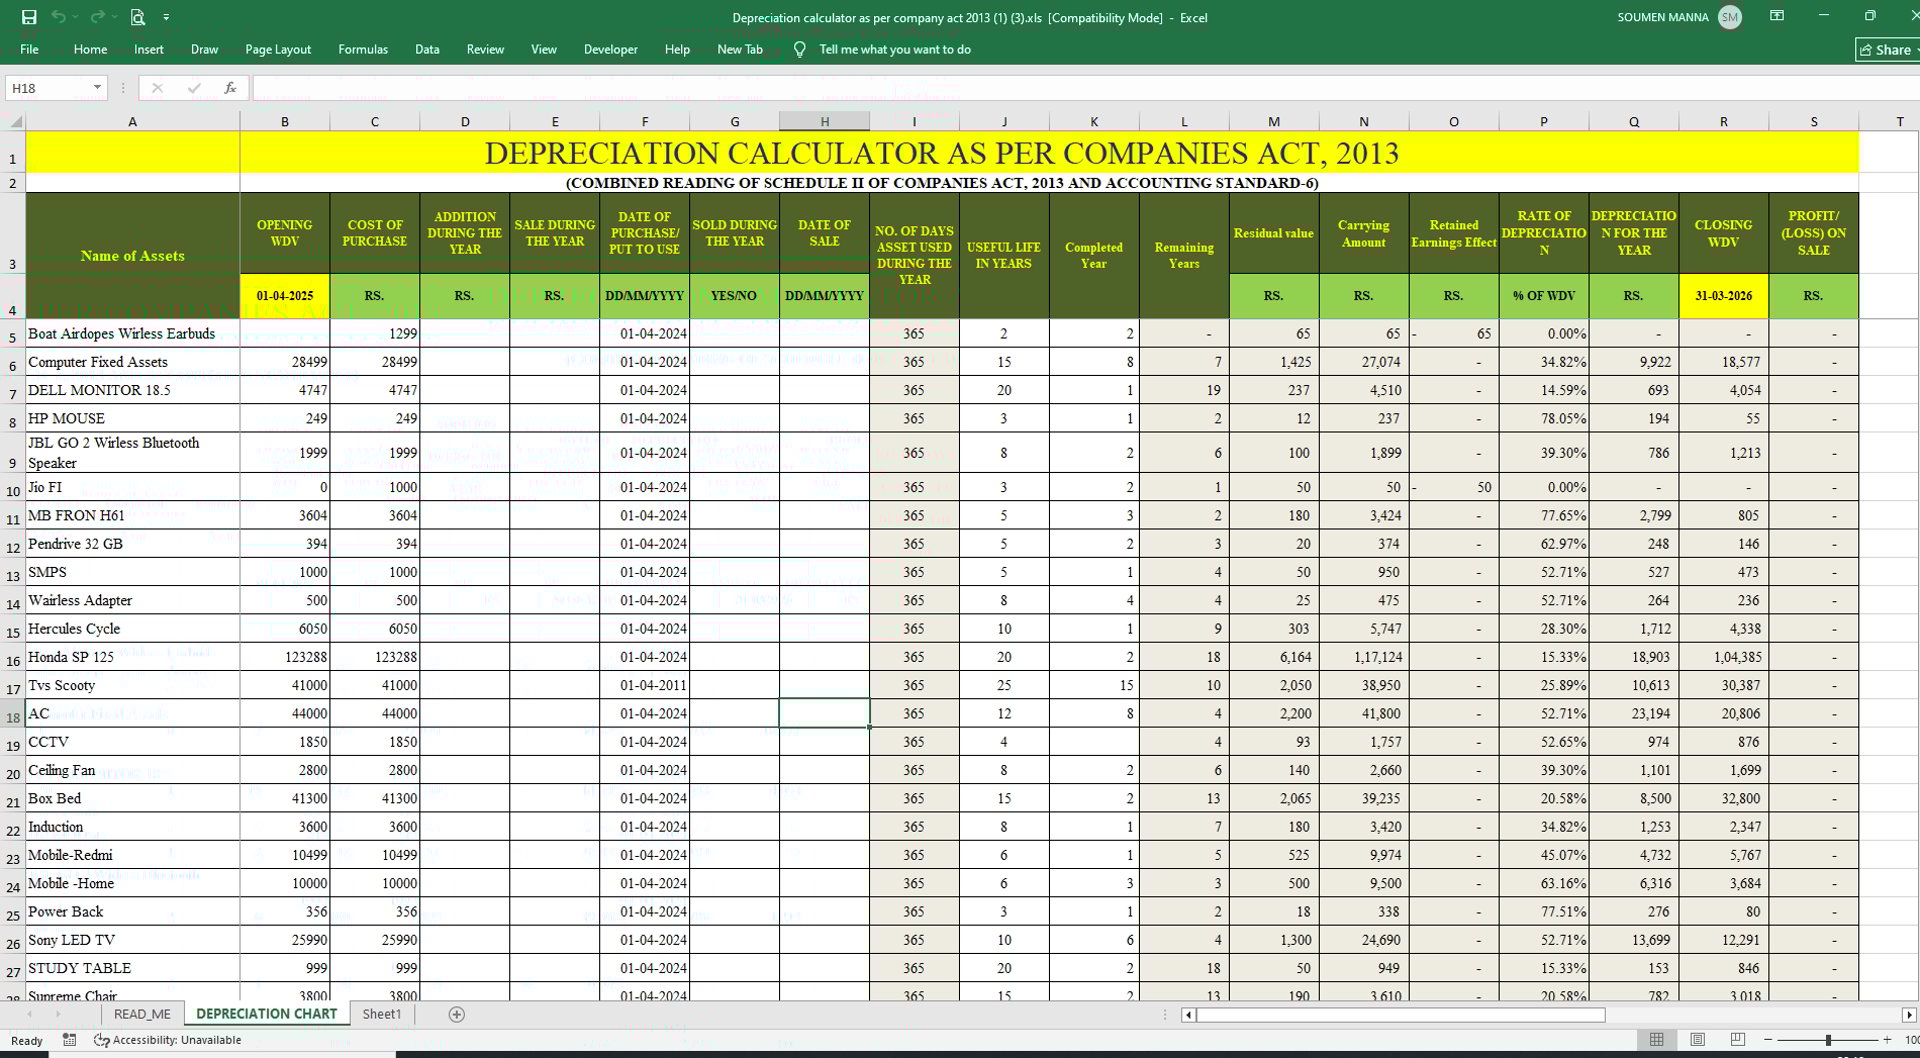Screen dimensions: 1920x1058
Task: Open Print Preview from Quick Access Toolbar
Action: click(137, 17)
